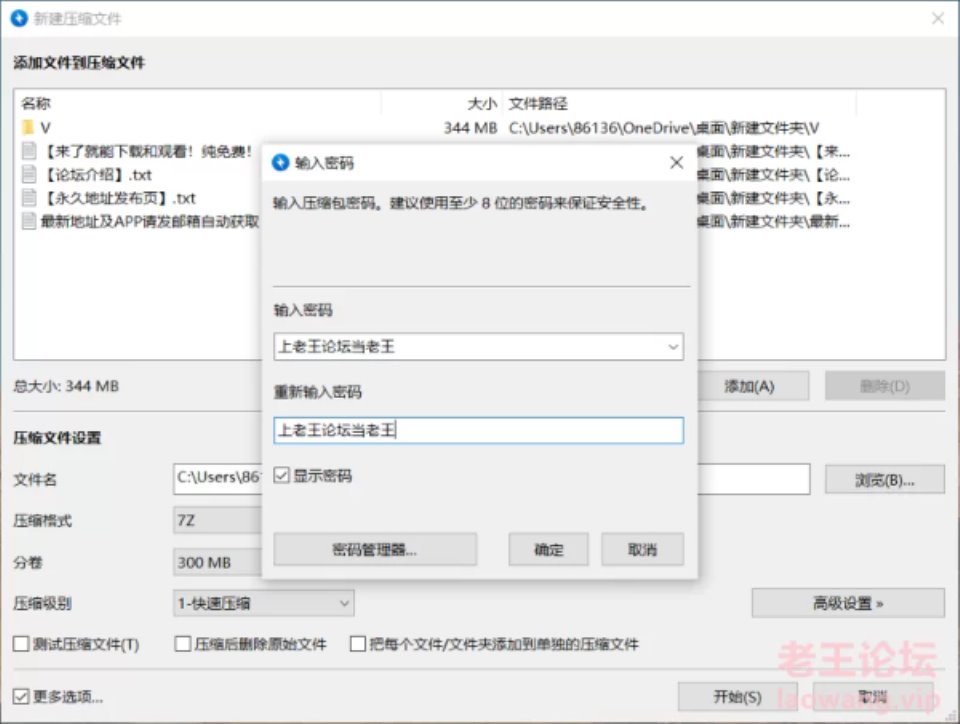The width and height of the screenshot is (960, 724).
Task: Select the V folder icon in the file list
Action: tap(28, 127)
